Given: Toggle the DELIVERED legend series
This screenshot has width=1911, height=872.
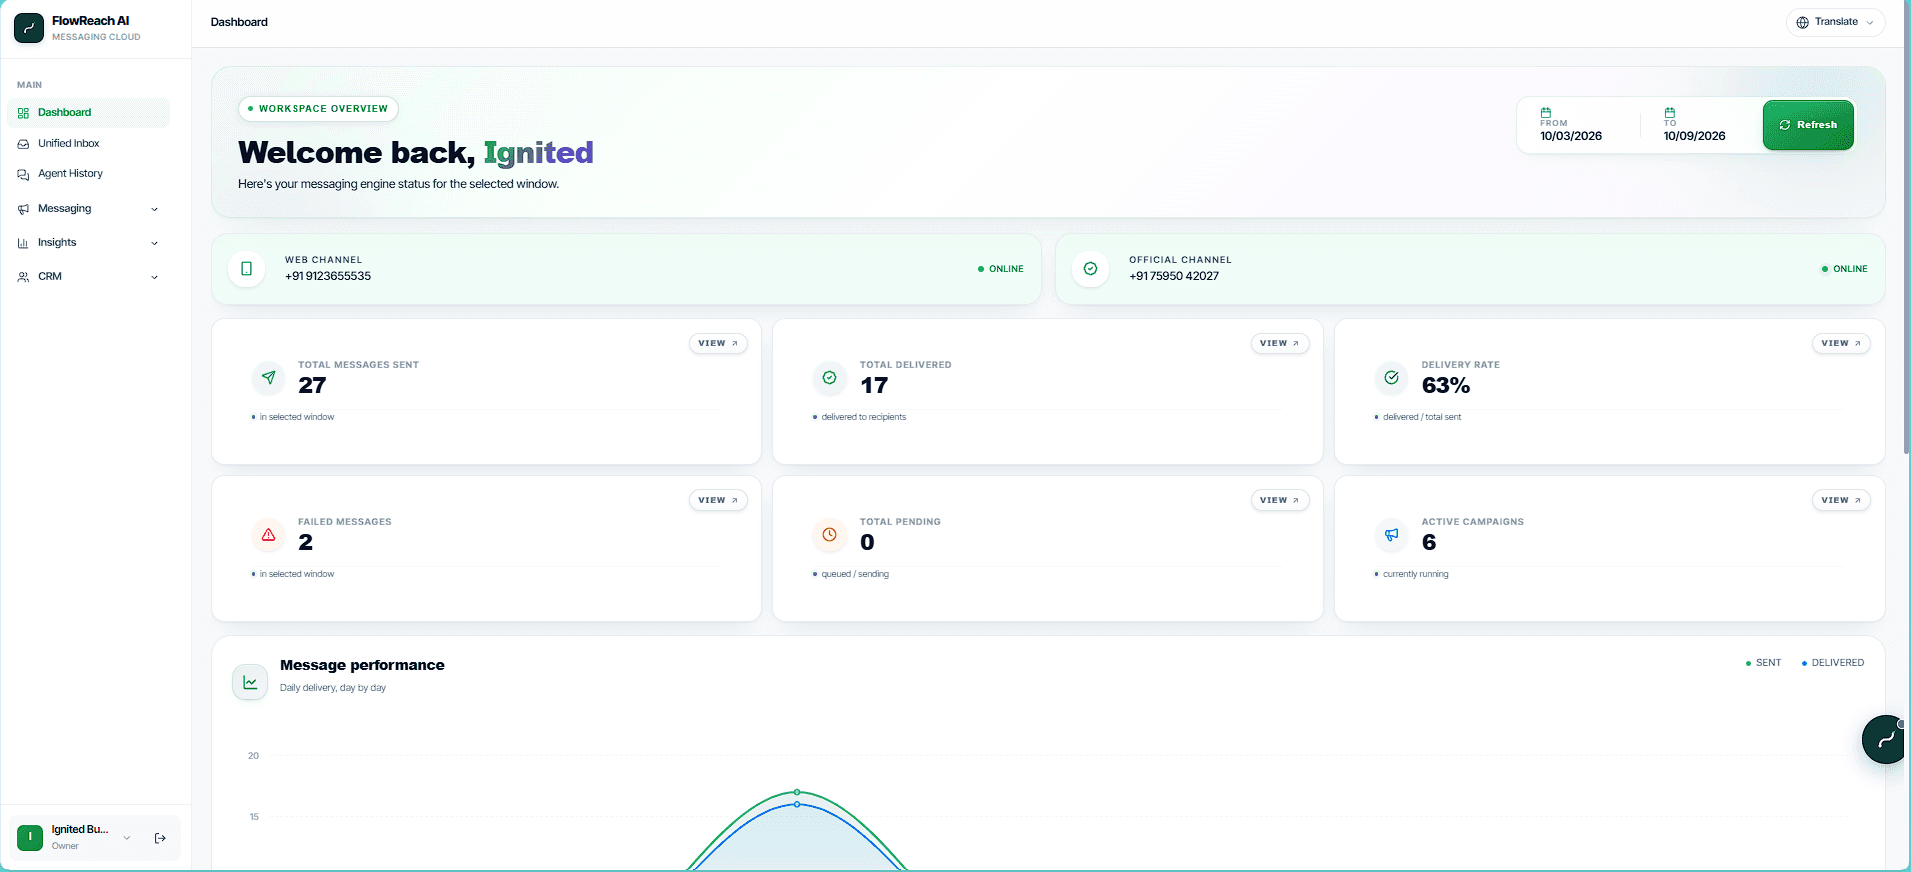Looking at the screenshot, I should (1833, 663).
